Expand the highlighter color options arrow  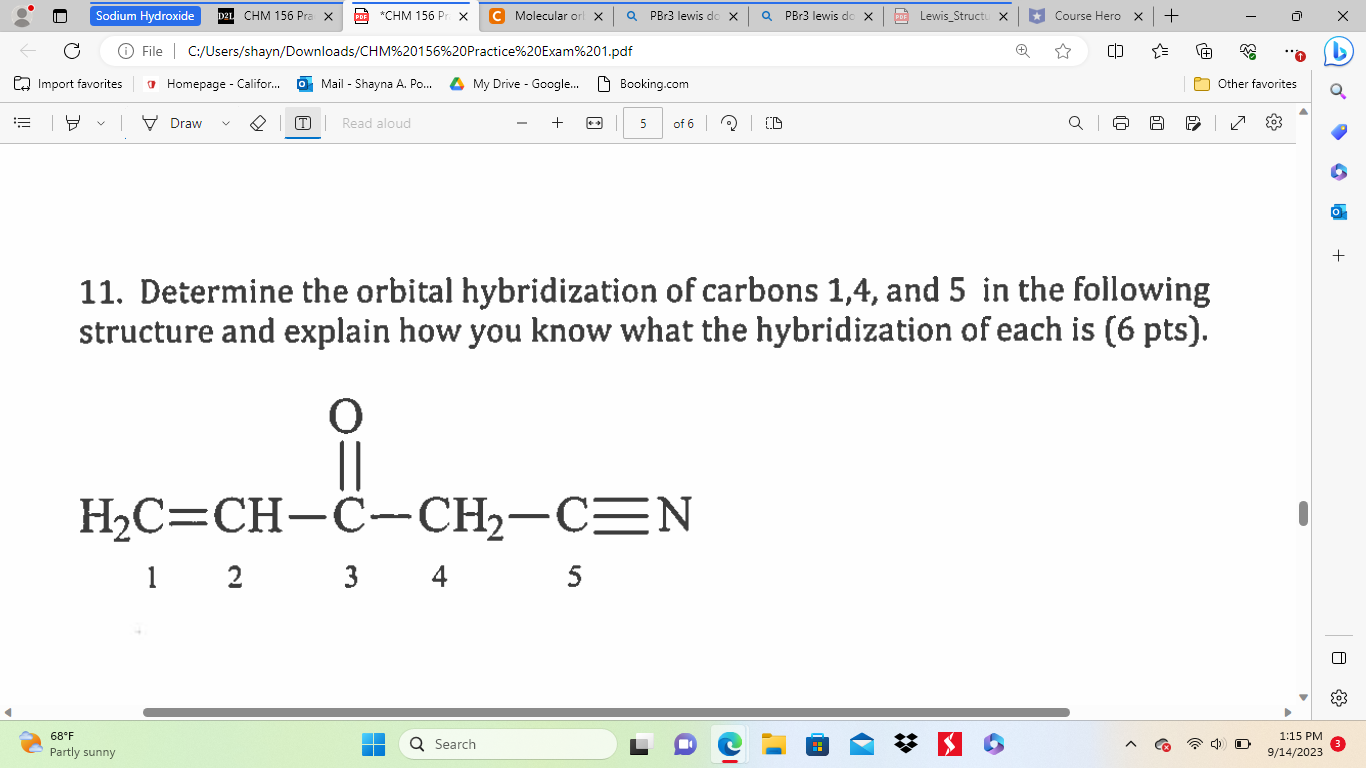tap(101, 123)
